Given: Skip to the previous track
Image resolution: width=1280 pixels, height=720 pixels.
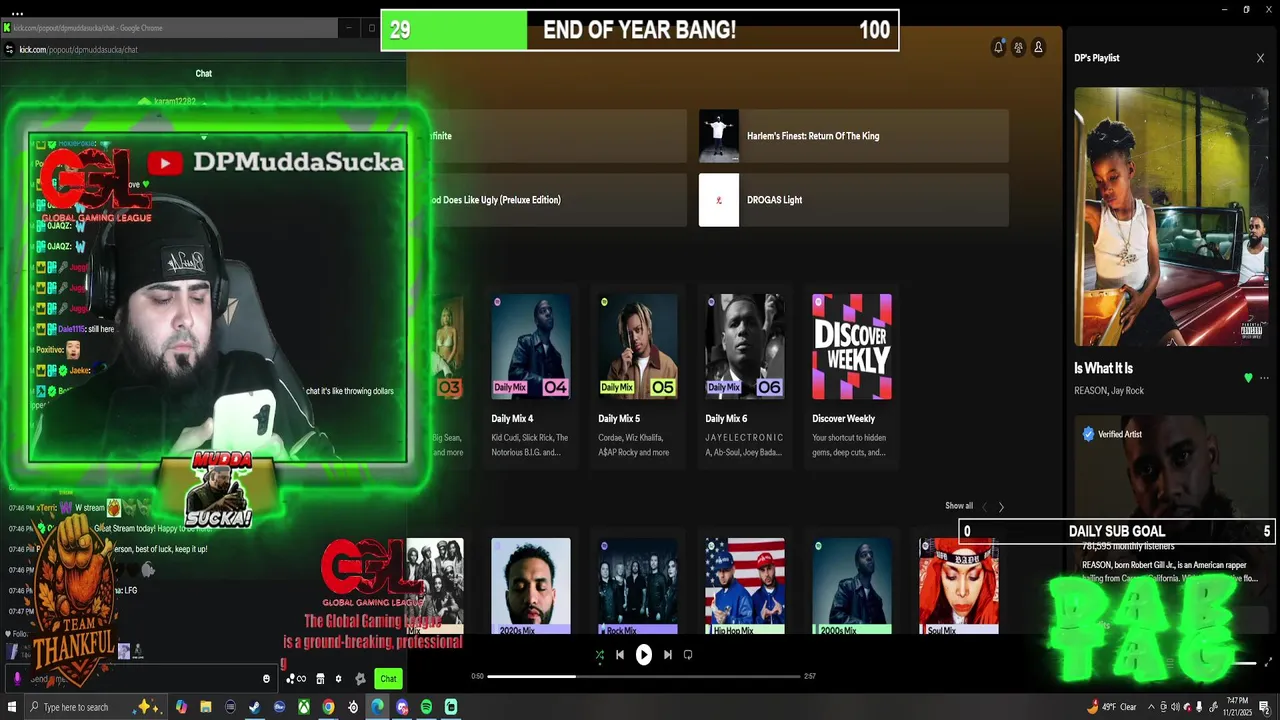Looking at the screenshot, I should tap(619, 655).
